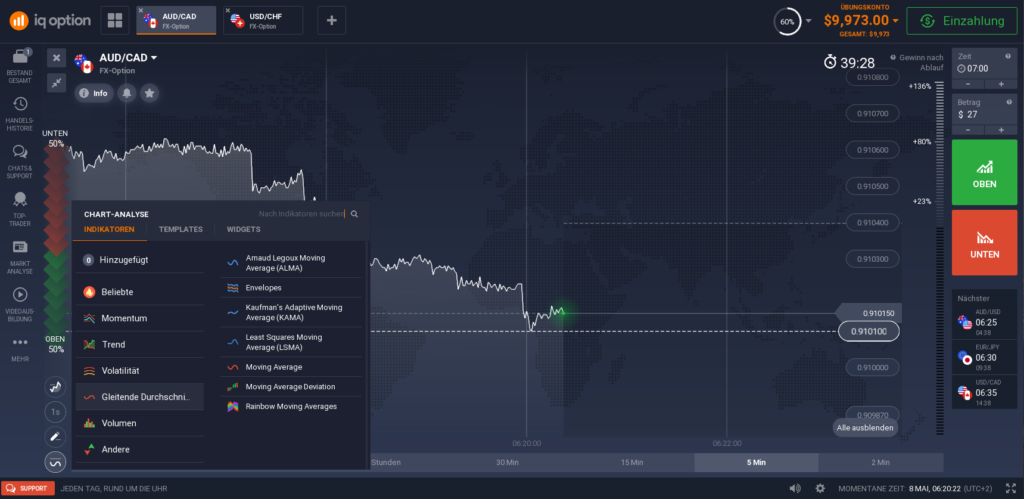Open Bestand Gesamt portfolio in sidebar

click(x=20, y=66)
